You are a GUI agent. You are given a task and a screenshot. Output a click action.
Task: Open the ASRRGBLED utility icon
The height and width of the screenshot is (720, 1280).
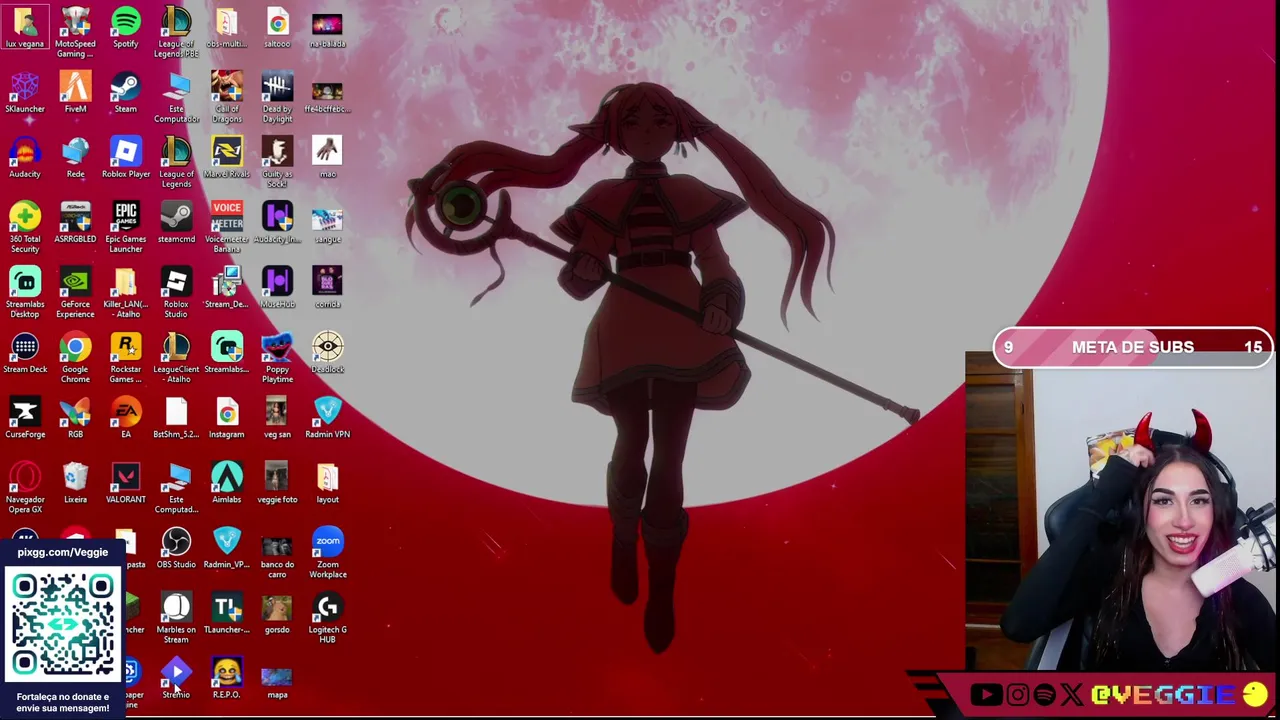[75, 223]
